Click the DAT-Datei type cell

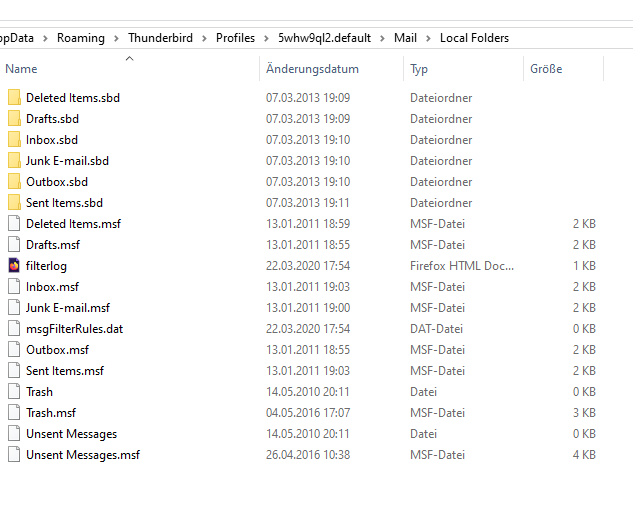pyautogui.click(x=436, y=329)
